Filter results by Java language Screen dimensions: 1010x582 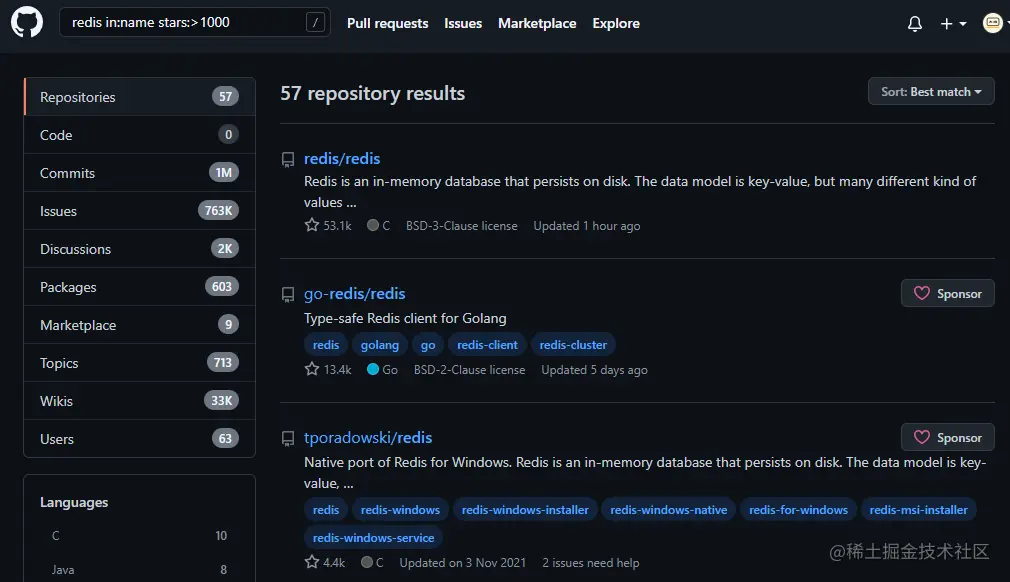pos(140,569)
